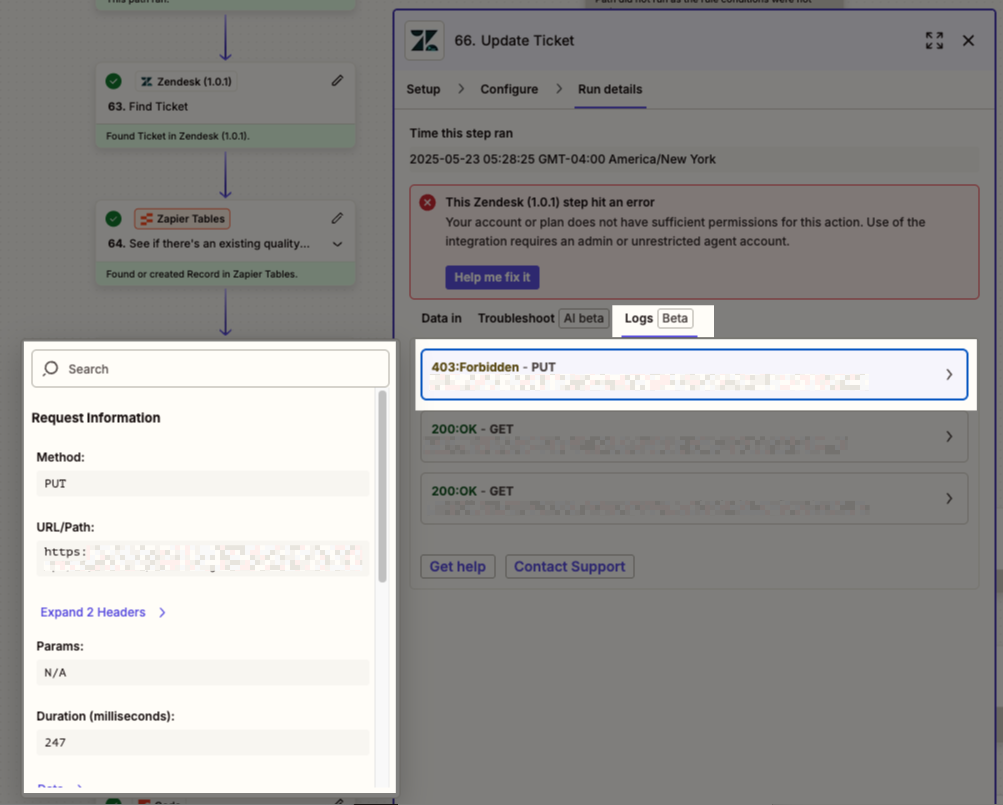
Task: Click the red error icon in alert
Action: tap(427, 203)
